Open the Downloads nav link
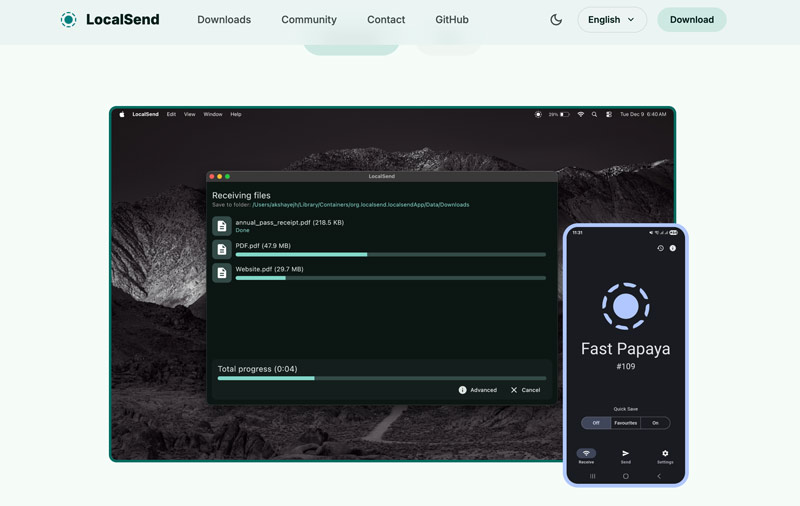Image resolution: width=800 pixels, height=506 pixels. click(x=224, y=20)
